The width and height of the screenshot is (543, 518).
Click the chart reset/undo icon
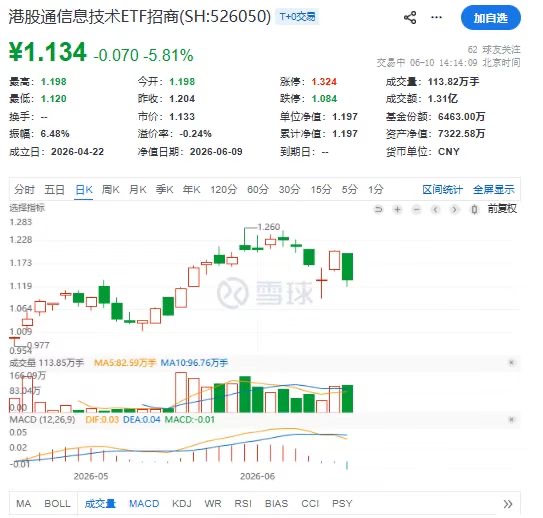(x=379, y=209)
